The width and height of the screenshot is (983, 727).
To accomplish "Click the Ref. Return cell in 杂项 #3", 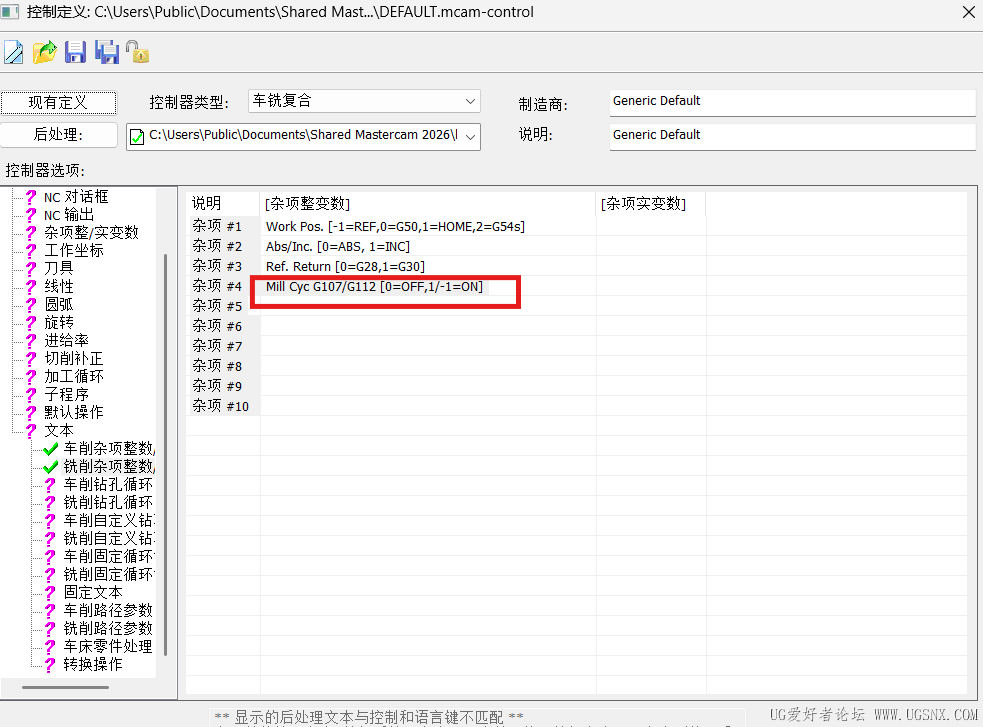I will point(428,266).
